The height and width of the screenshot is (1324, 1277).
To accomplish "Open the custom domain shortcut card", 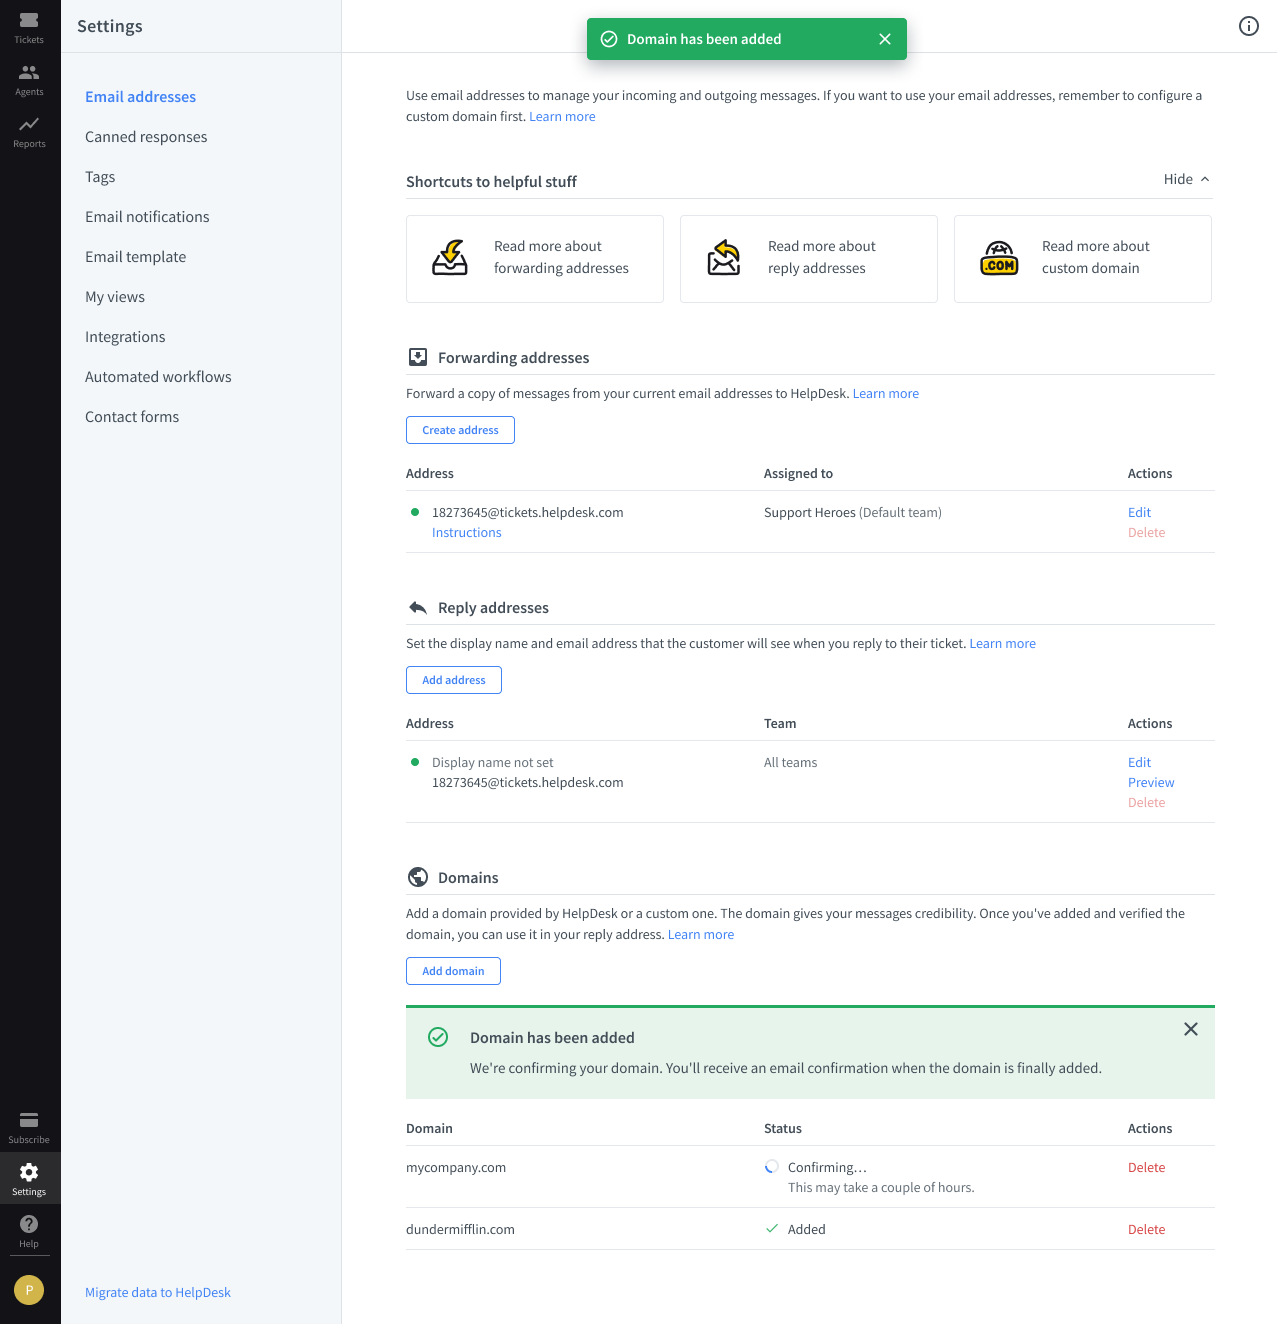I will (1082, 258).
